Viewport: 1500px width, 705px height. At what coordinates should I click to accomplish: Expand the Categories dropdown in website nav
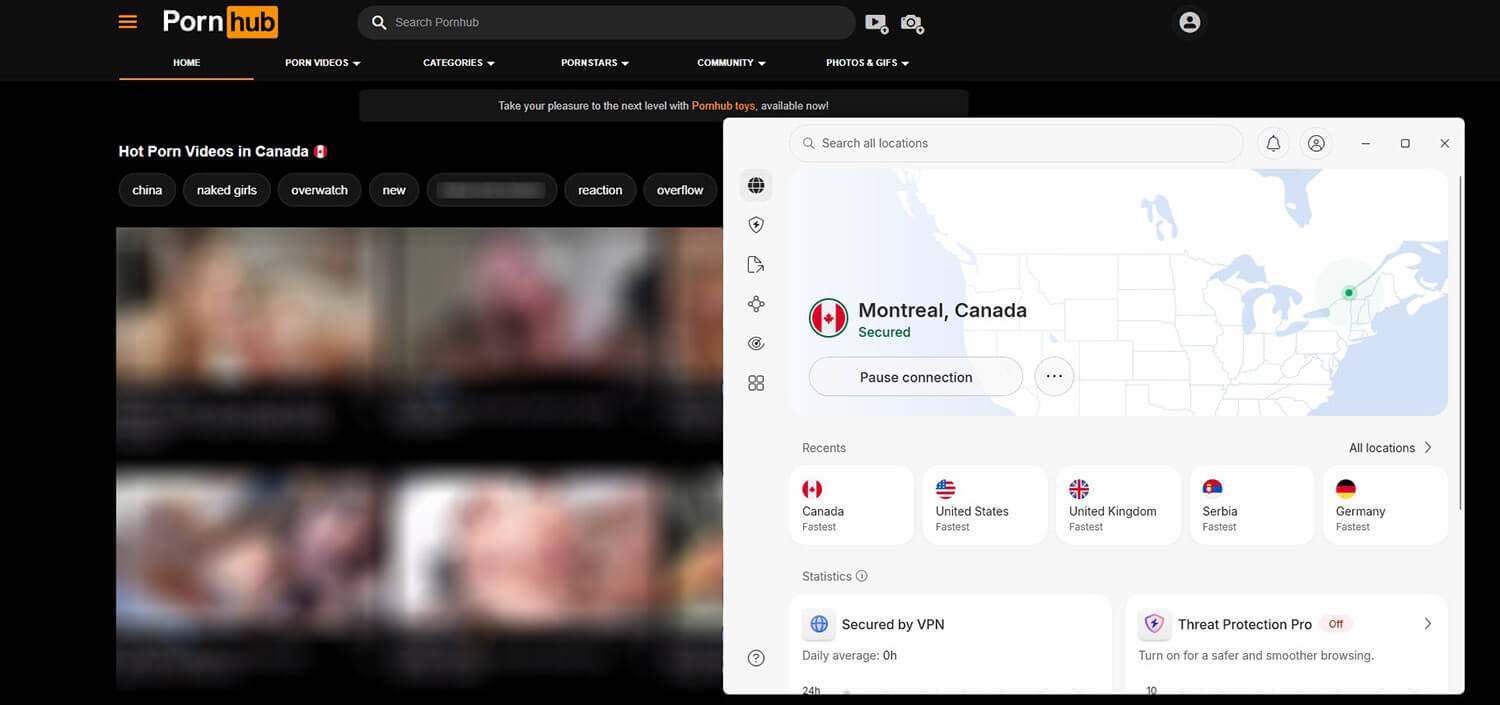(x=459, y=63)
